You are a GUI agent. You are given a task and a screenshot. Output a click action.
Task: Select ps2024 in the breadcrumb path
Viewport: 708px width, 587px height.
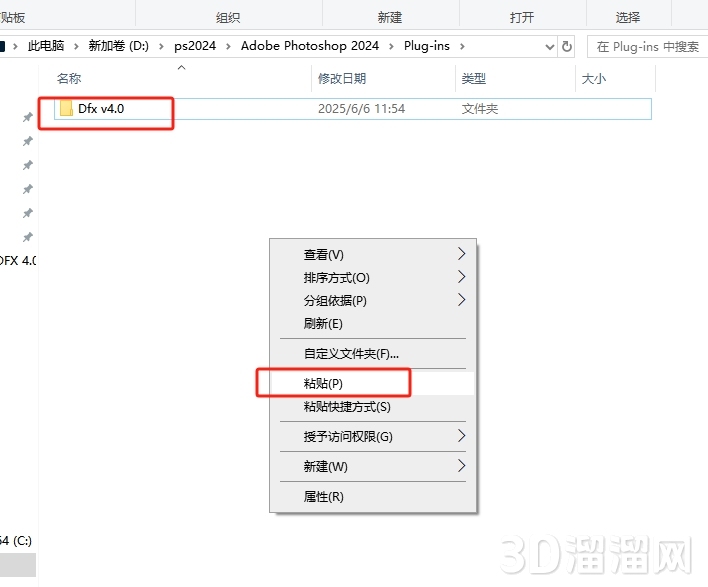point(195,46)
